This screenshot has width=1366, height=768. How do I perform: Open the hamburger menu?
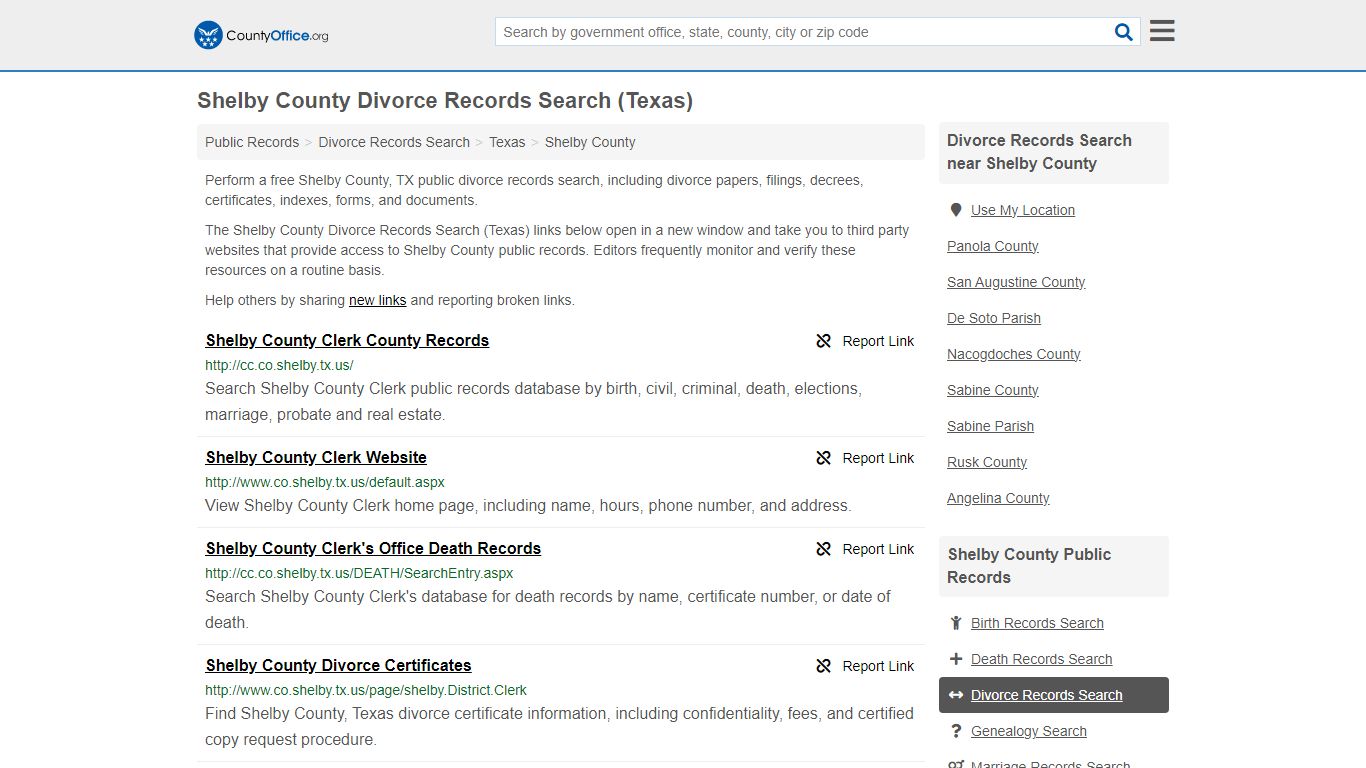coord(1162,31)
